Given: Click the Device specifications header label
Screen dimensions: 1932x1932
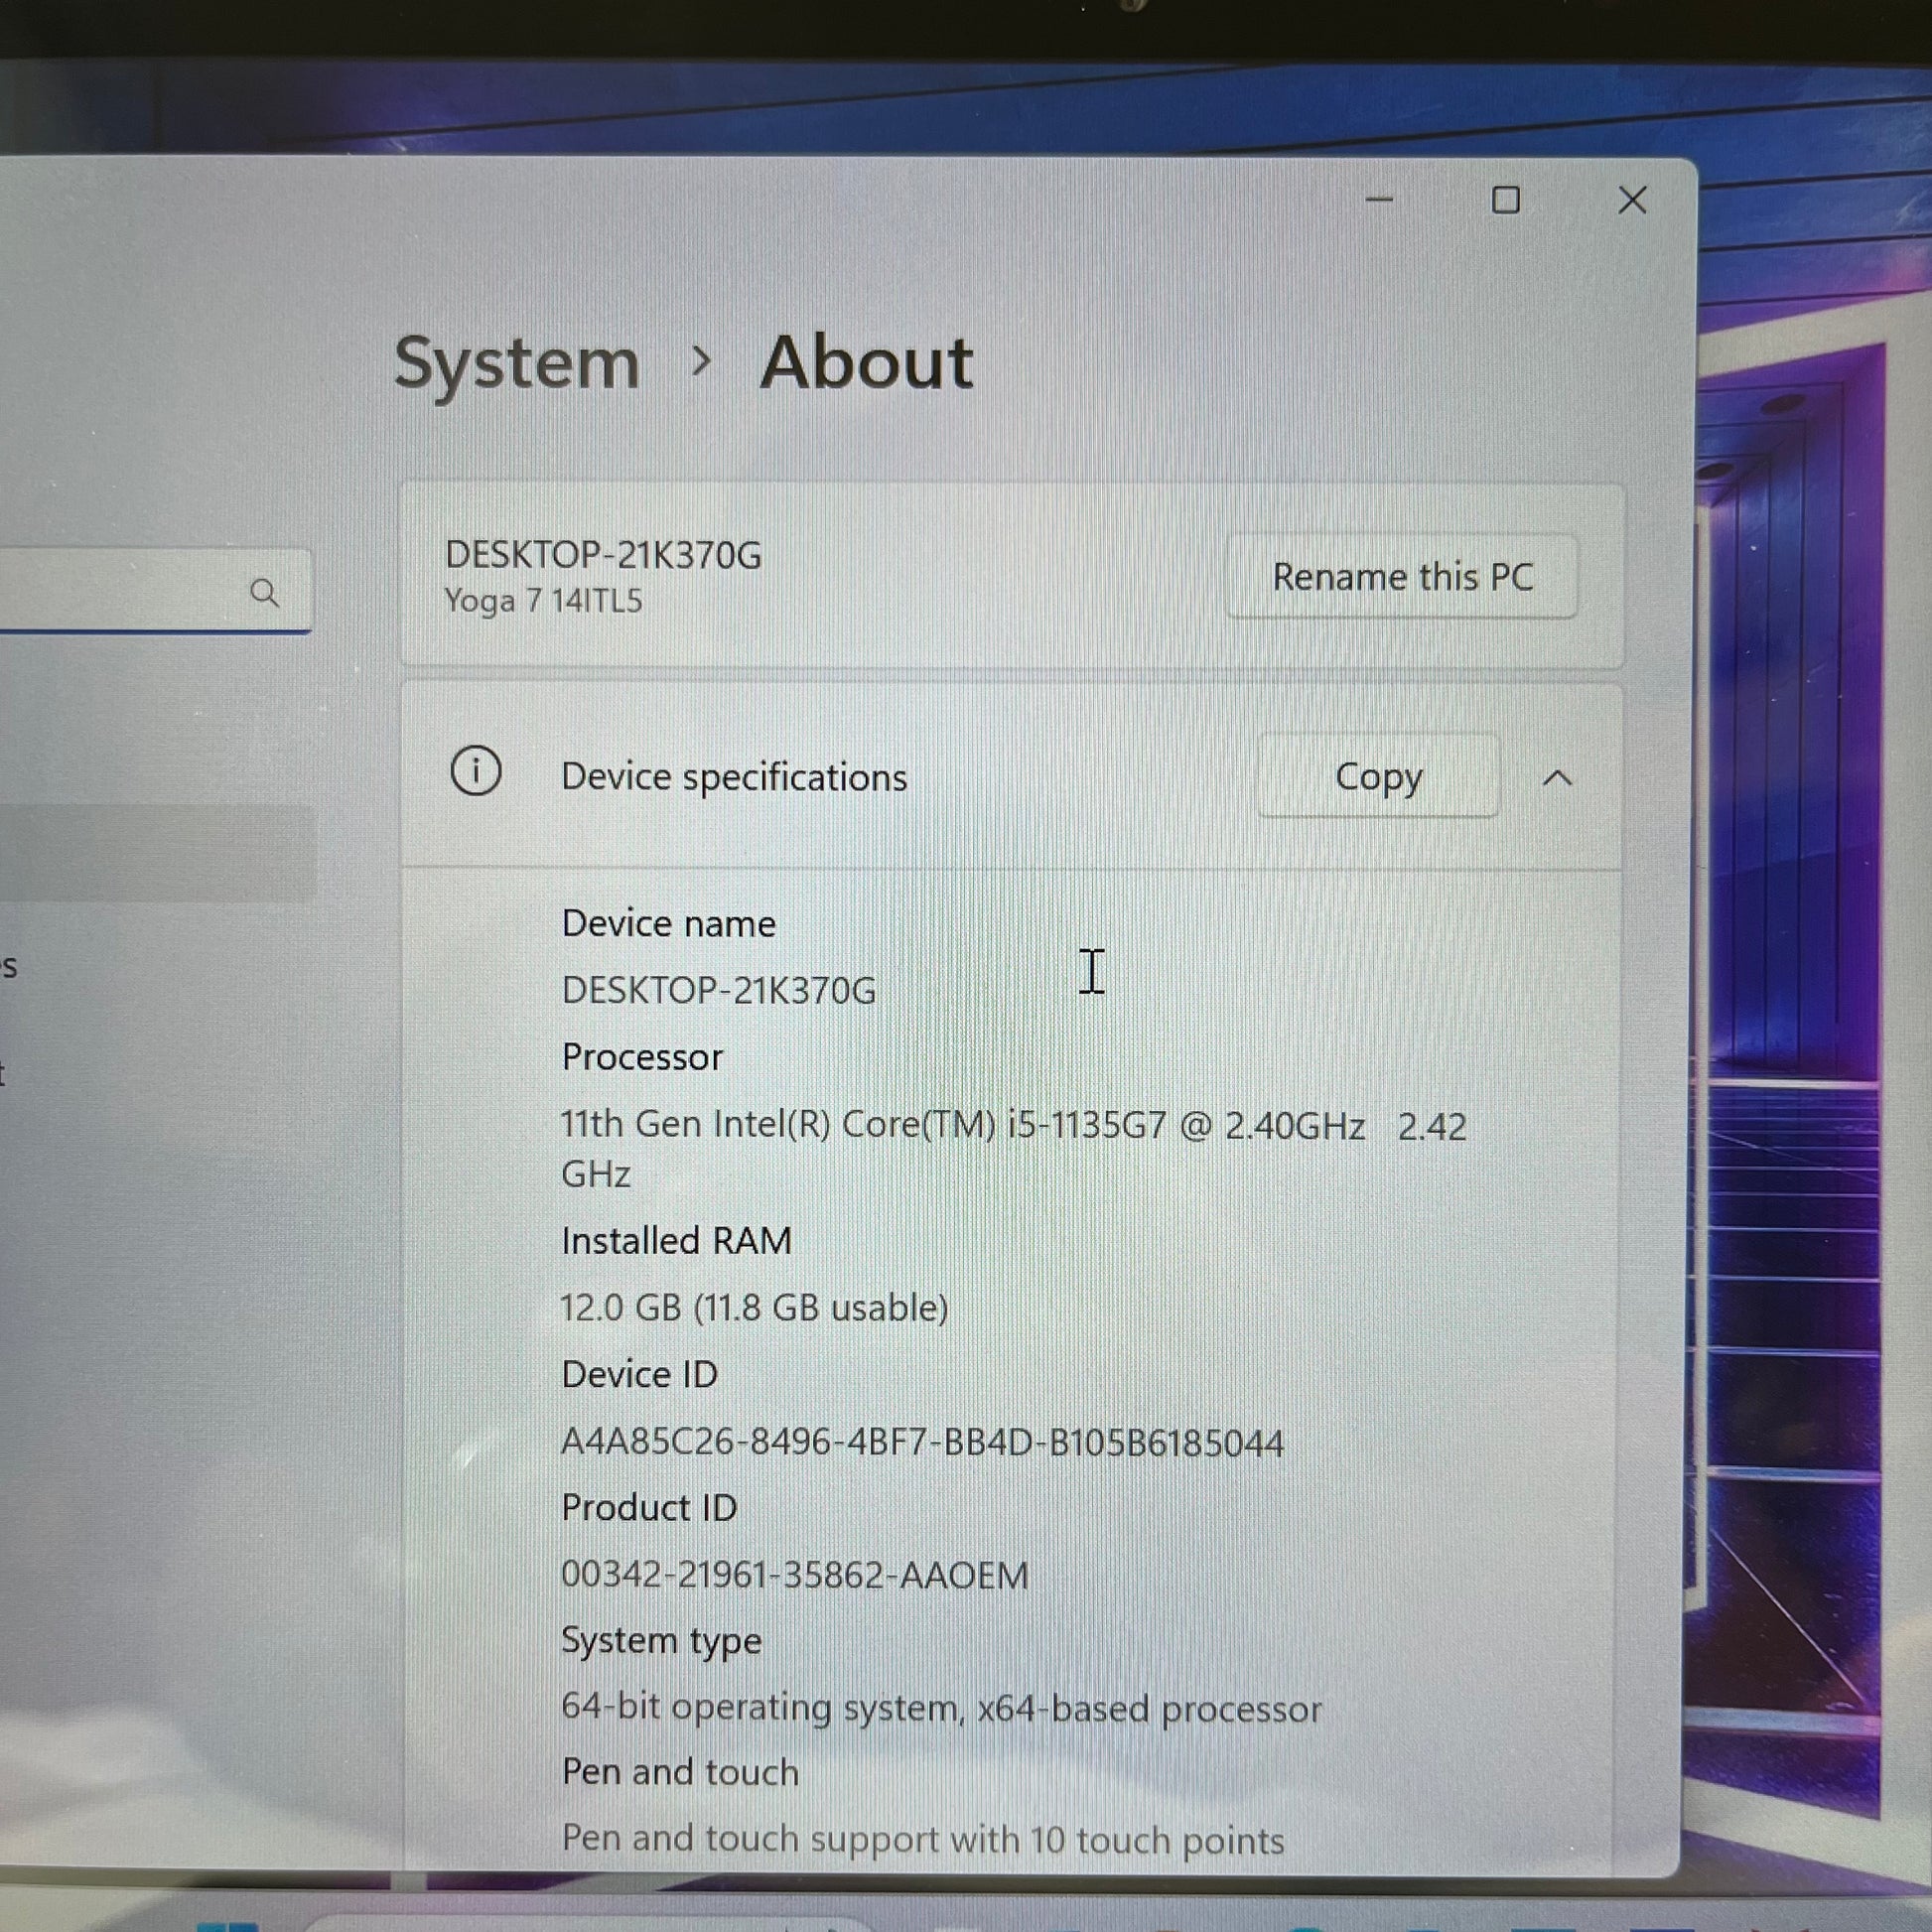Looking at the screenshot, I should 734,777.
